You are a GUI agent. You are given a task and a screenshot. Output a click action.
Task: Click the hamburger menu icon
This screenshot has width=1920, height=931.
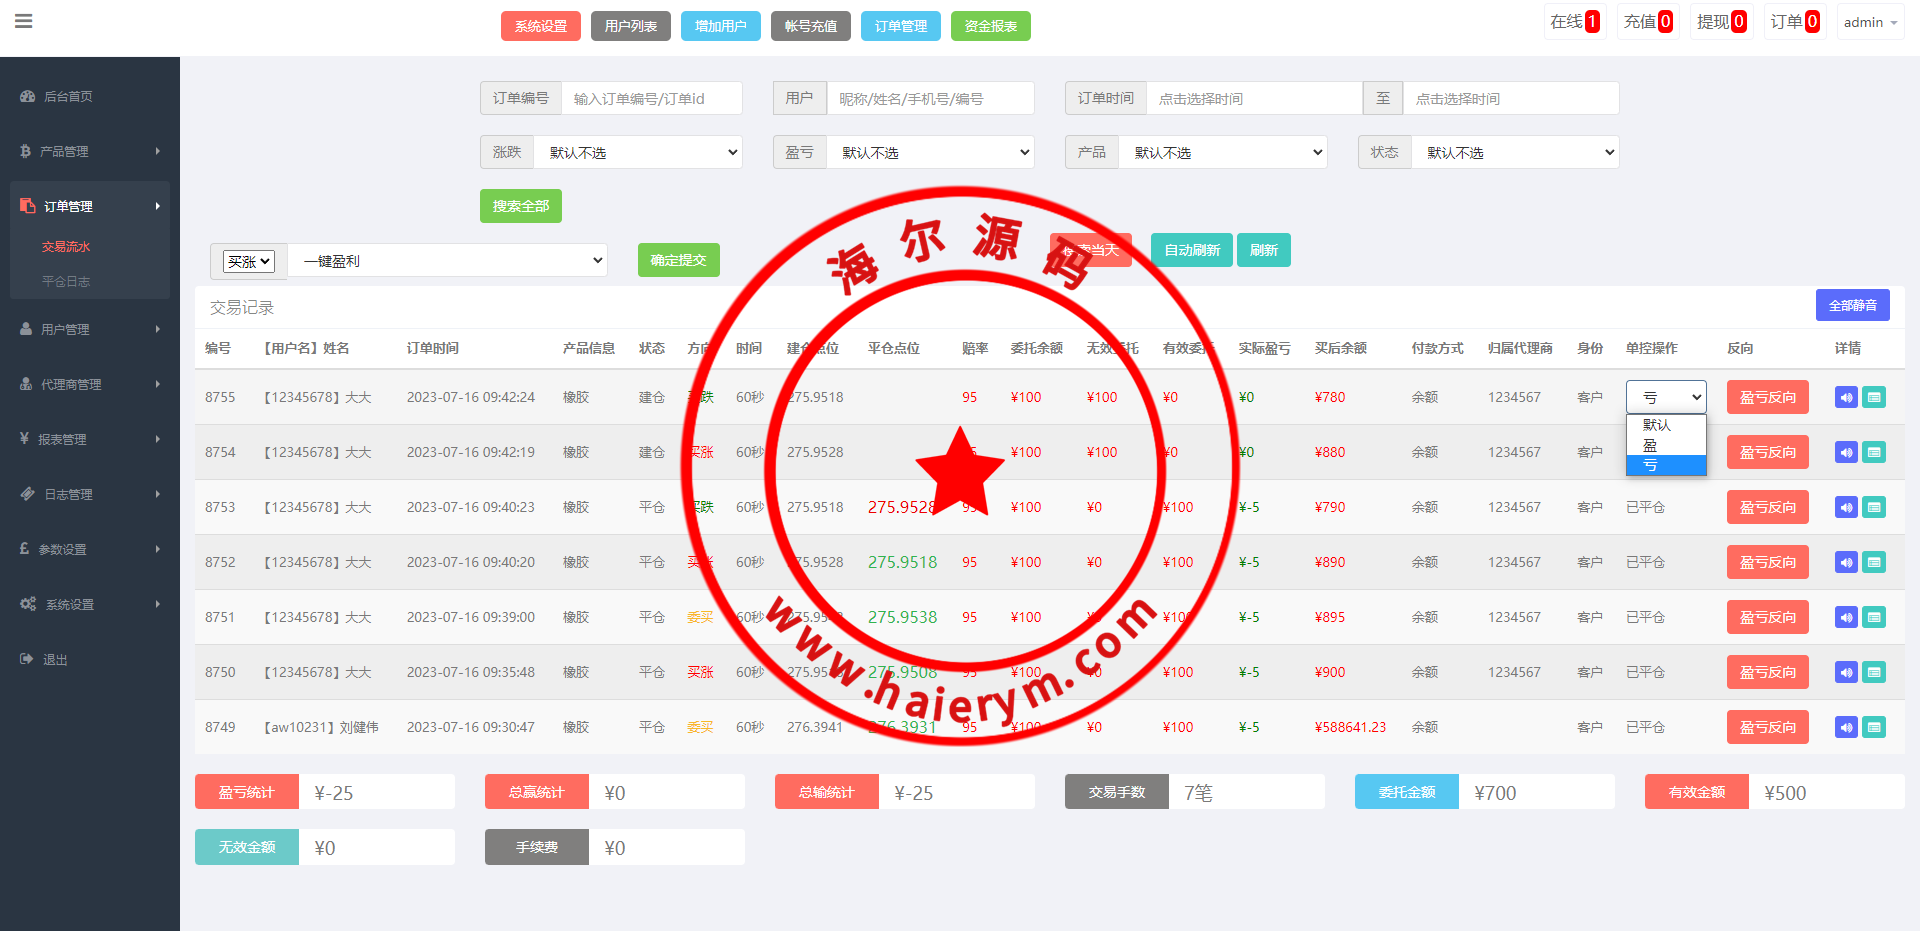(24, 21)
